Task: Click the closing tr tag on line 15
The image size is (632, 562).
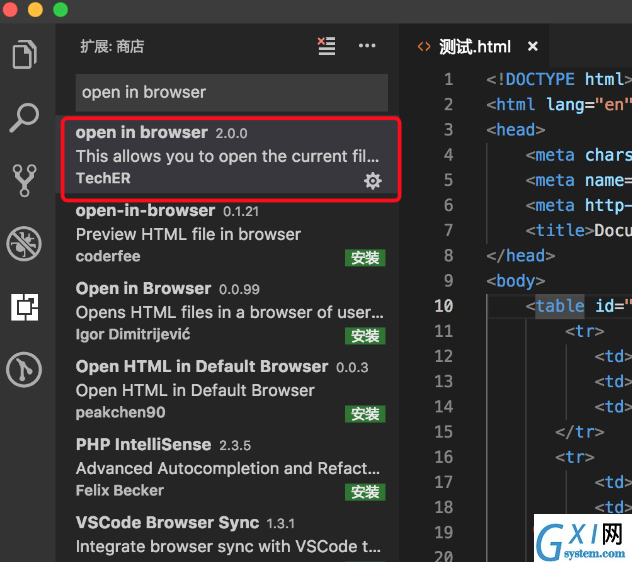Action: click(580, 432)
